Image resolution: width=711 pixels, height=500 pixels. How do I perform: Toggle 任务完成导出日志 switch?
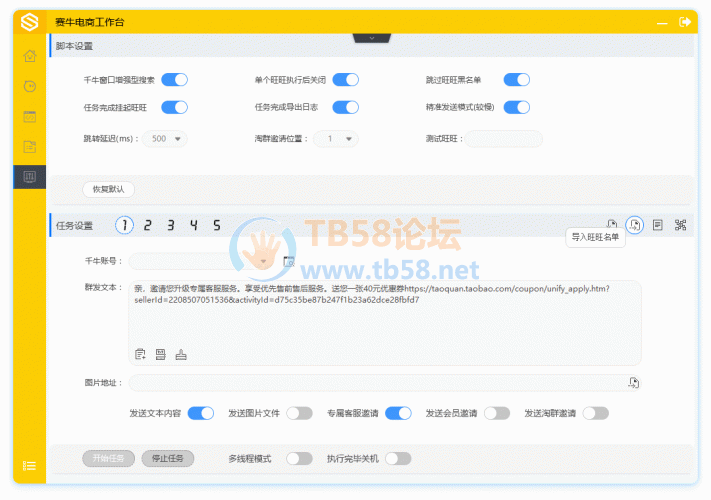click(x=346, y=107)
